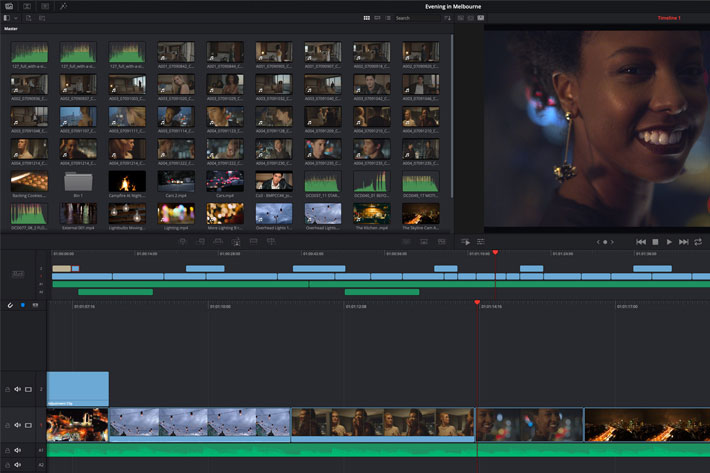Switch media pool to thumbnail grid view
The height and width of the screenshot is (473, 710).
coord(367,18)
